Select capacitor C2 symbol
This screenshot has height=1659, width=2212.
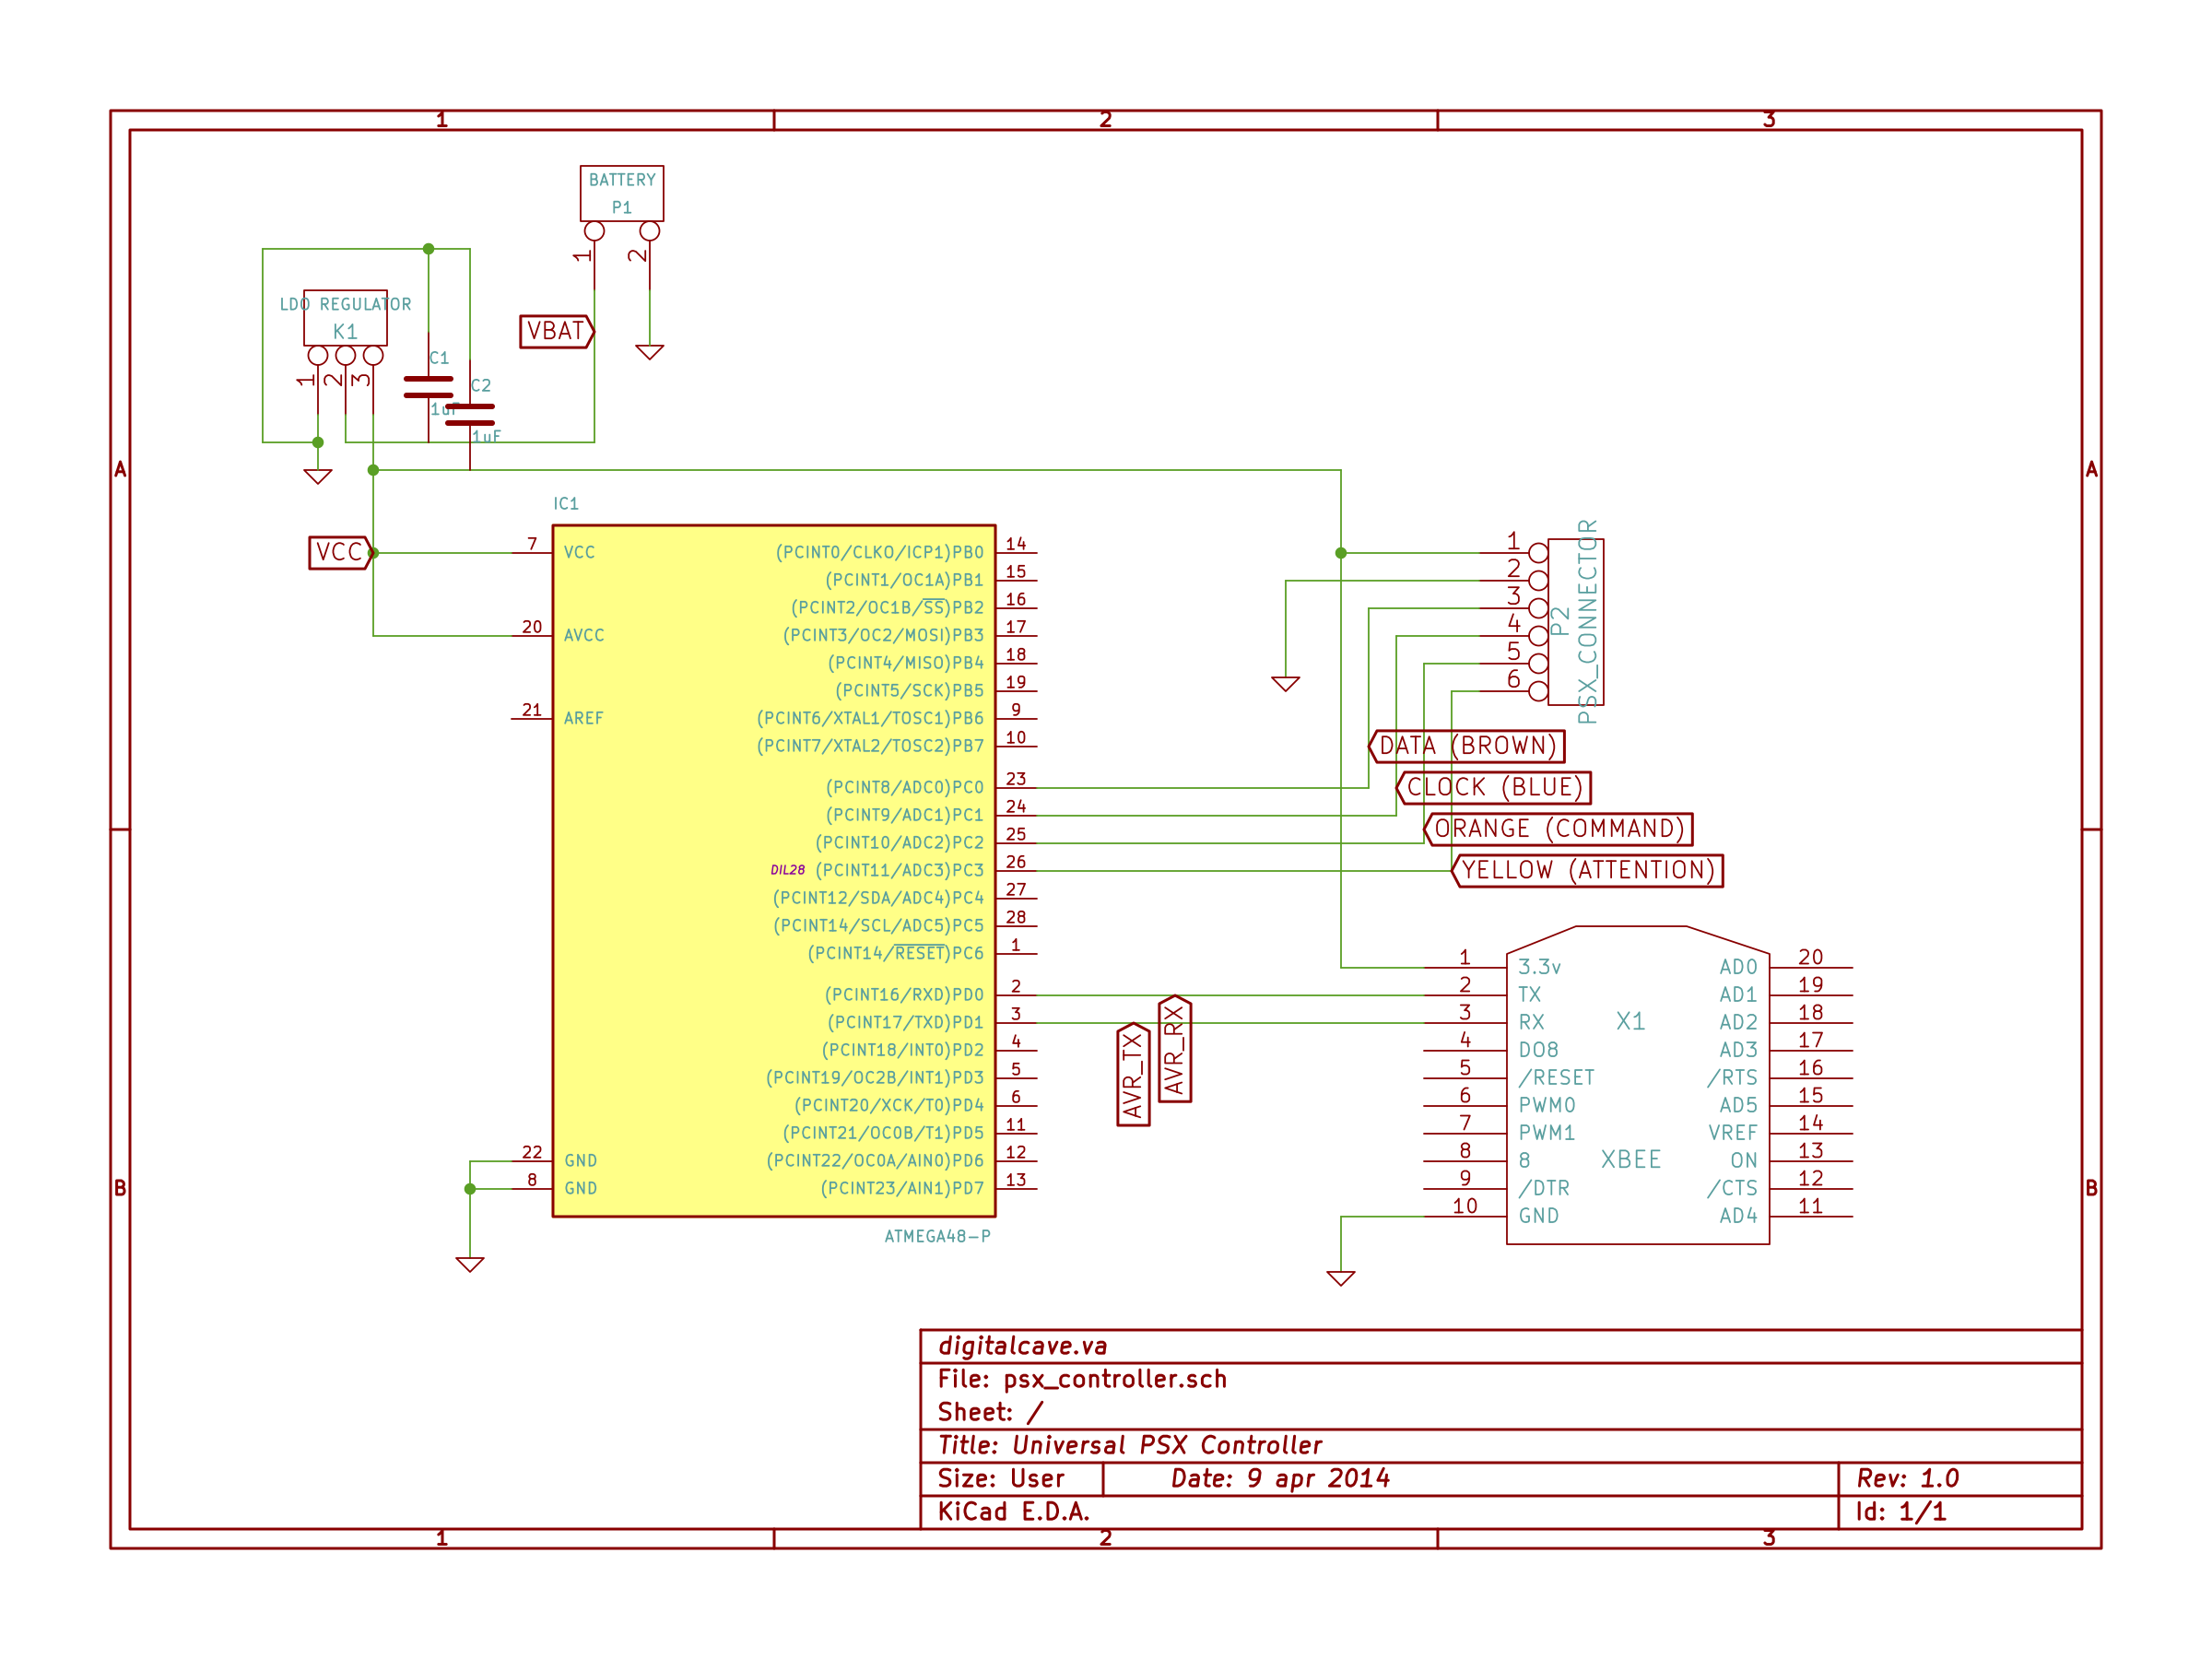[470, 414]
